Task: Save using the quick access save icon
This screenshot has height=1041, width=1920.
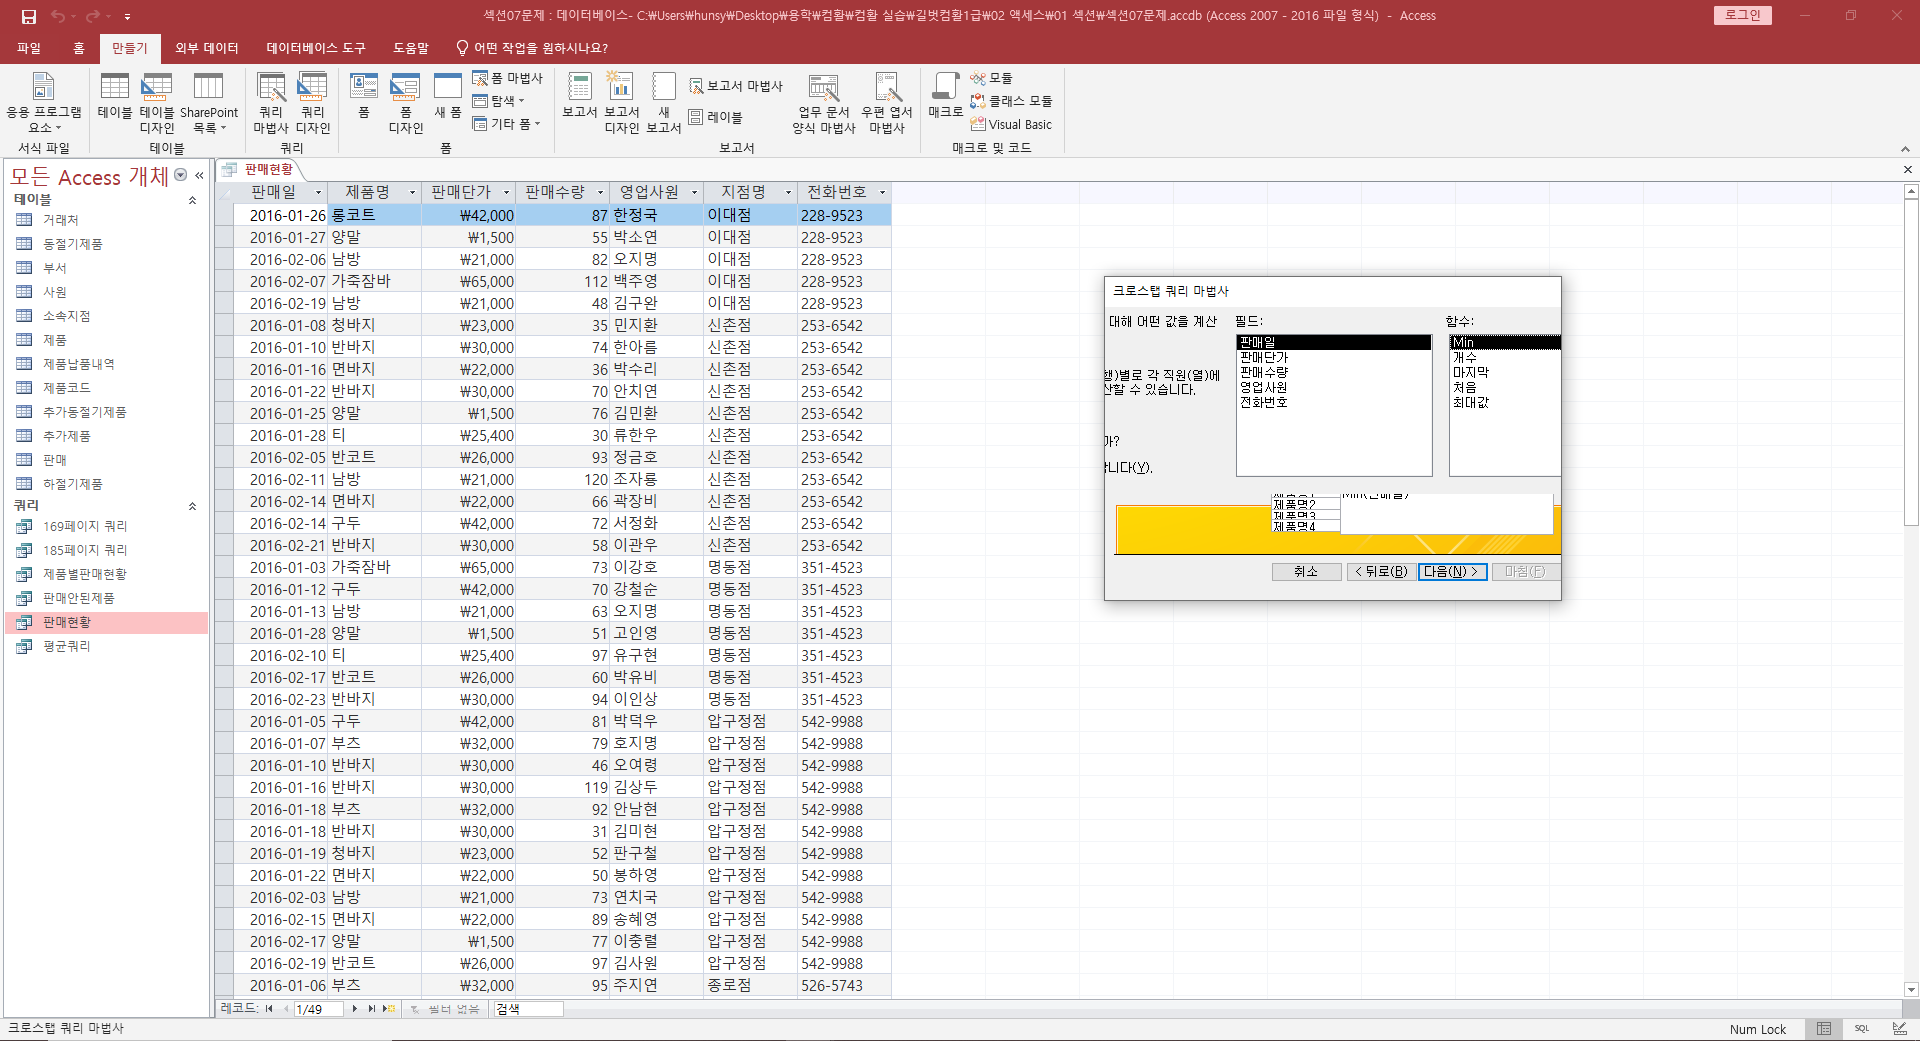Action: (29, 16)
